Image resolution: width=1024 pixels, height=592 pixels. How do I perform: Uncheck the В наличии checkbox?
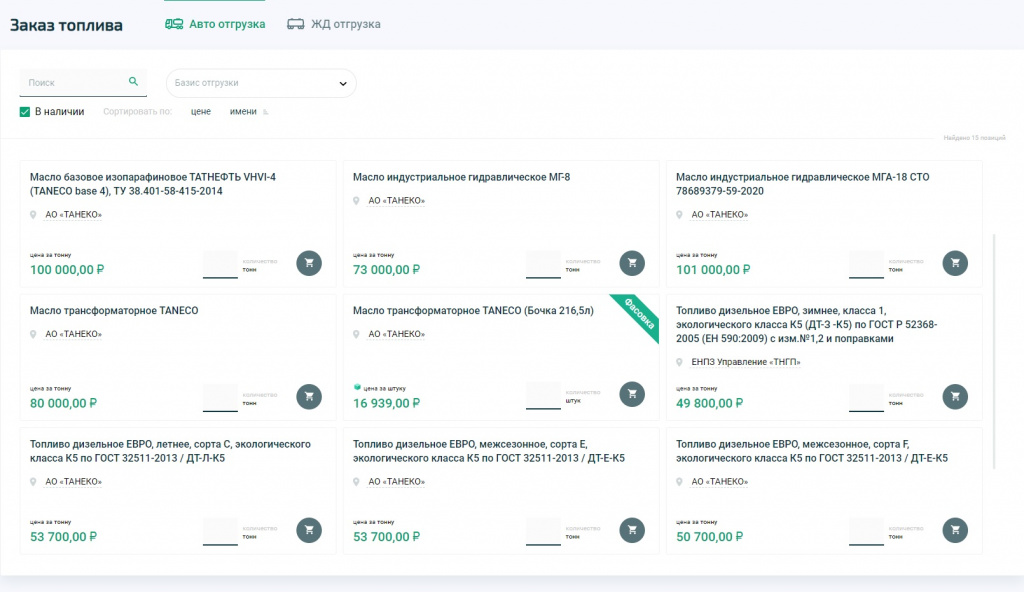25,112
